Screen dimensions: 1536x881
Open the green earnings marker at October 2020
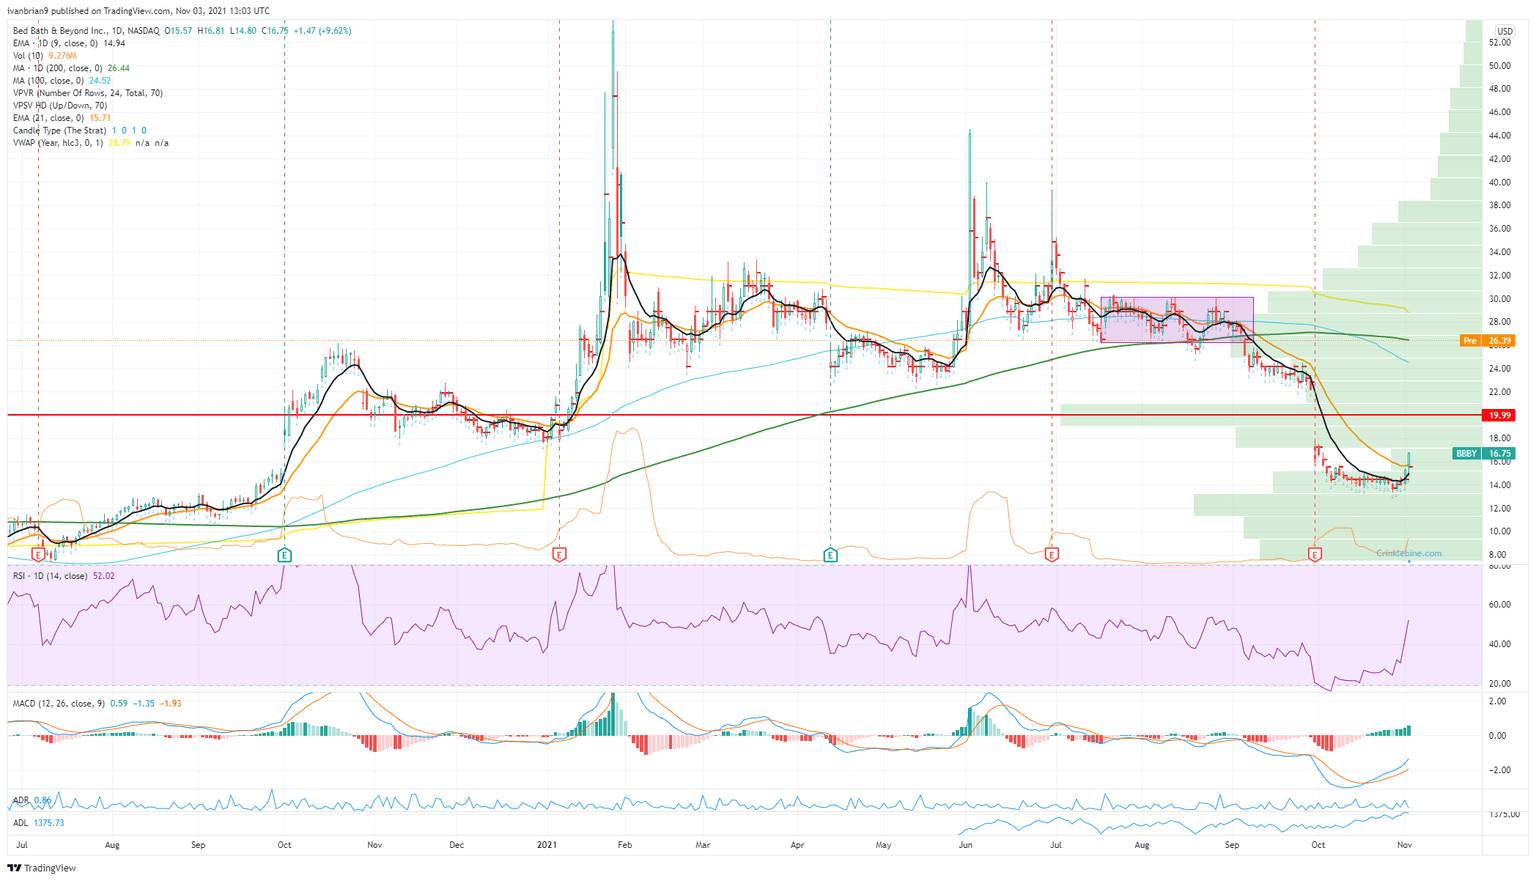click(x=285, y=554)
